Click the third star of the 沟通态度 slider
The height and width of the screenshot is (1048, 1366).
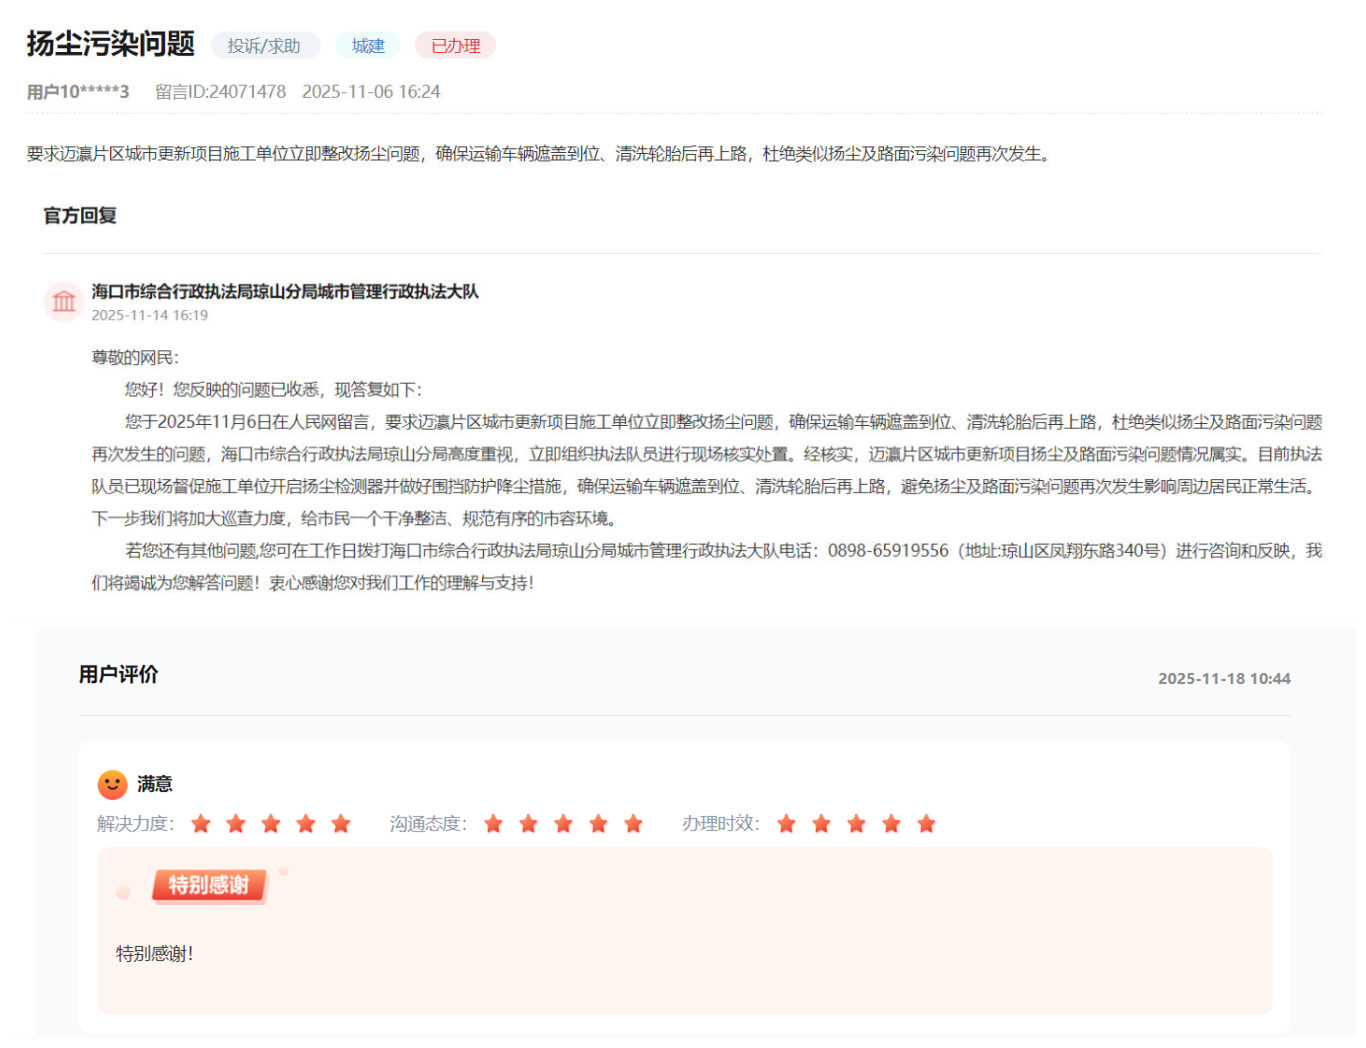[x=562, y=823]
